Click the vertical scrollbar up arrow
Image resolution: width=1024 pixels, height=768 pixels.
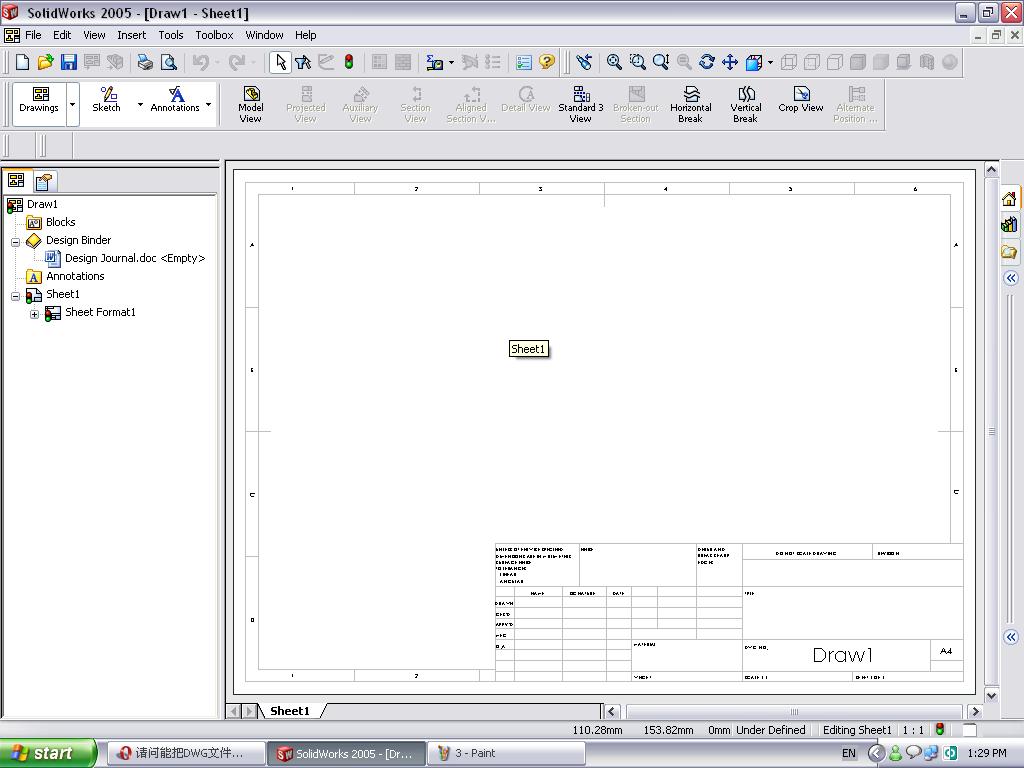click(x=991, y=170)
